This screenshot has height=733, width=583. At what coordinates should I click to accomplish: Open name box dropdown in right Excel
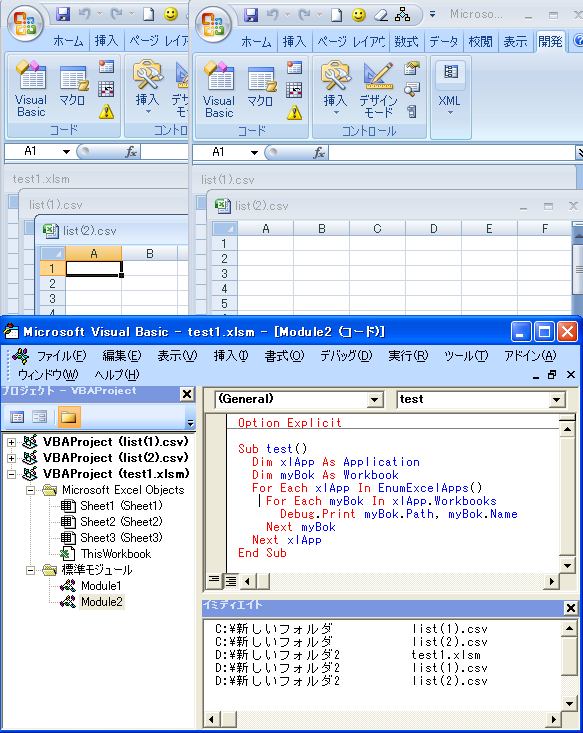coord(254,152)
